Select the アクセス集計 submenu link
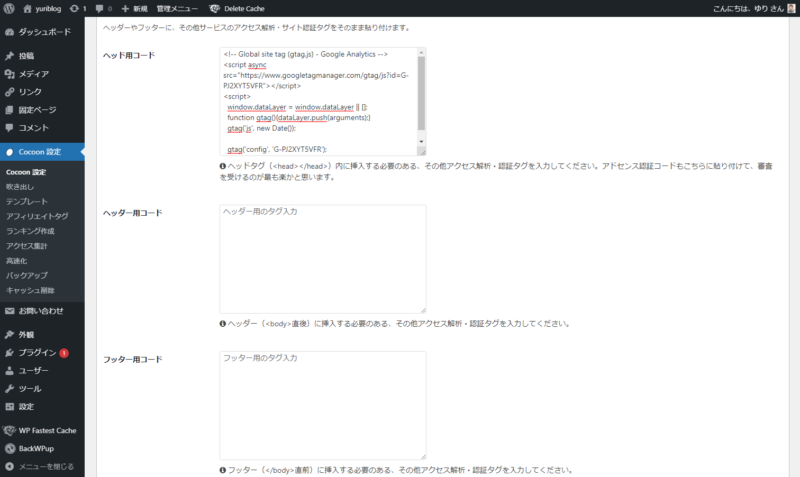800x477 pixels. click(27, 246)
